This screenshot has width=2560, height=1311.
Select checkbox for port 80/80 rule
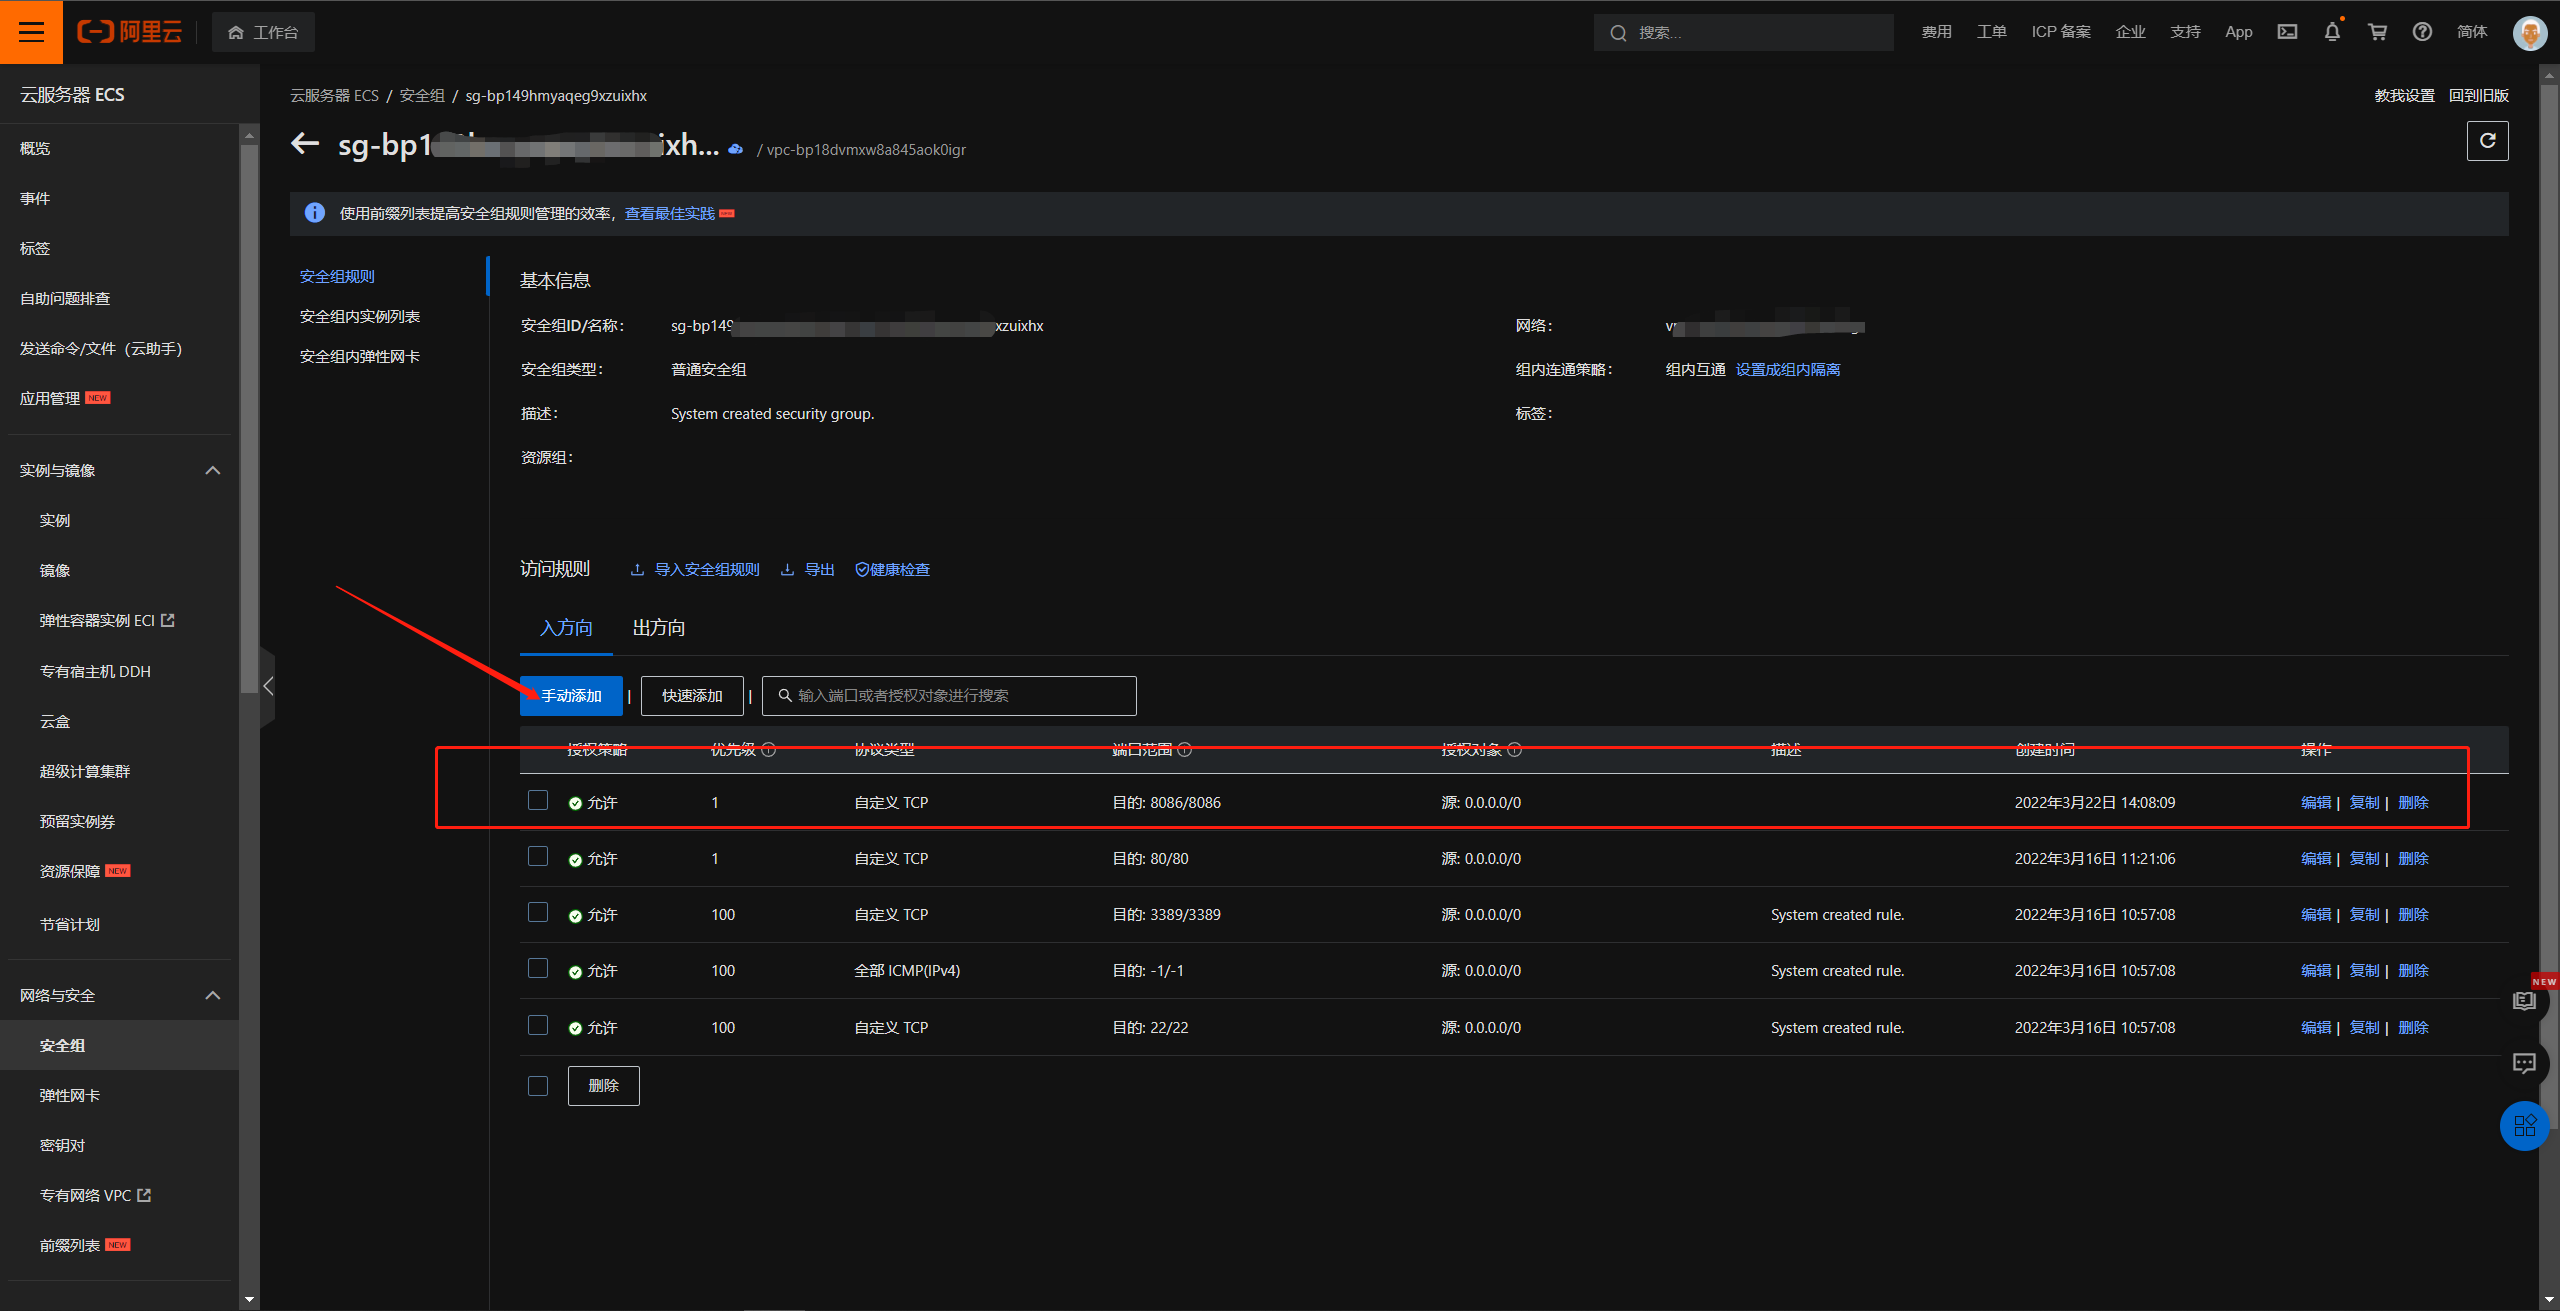coord(538,856)
